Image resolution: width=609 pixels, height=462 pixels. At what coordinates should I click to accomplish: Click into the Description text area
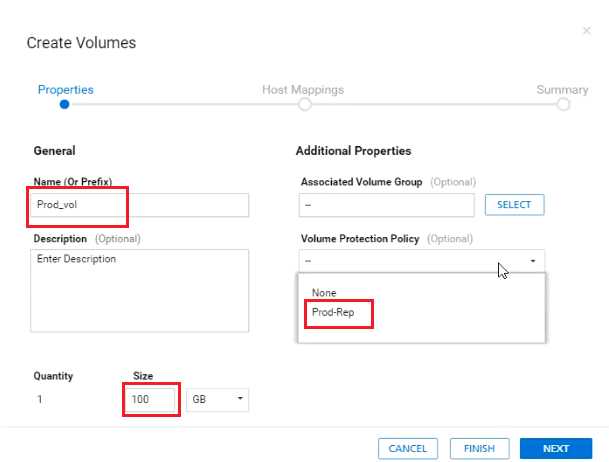pos(140,290)
